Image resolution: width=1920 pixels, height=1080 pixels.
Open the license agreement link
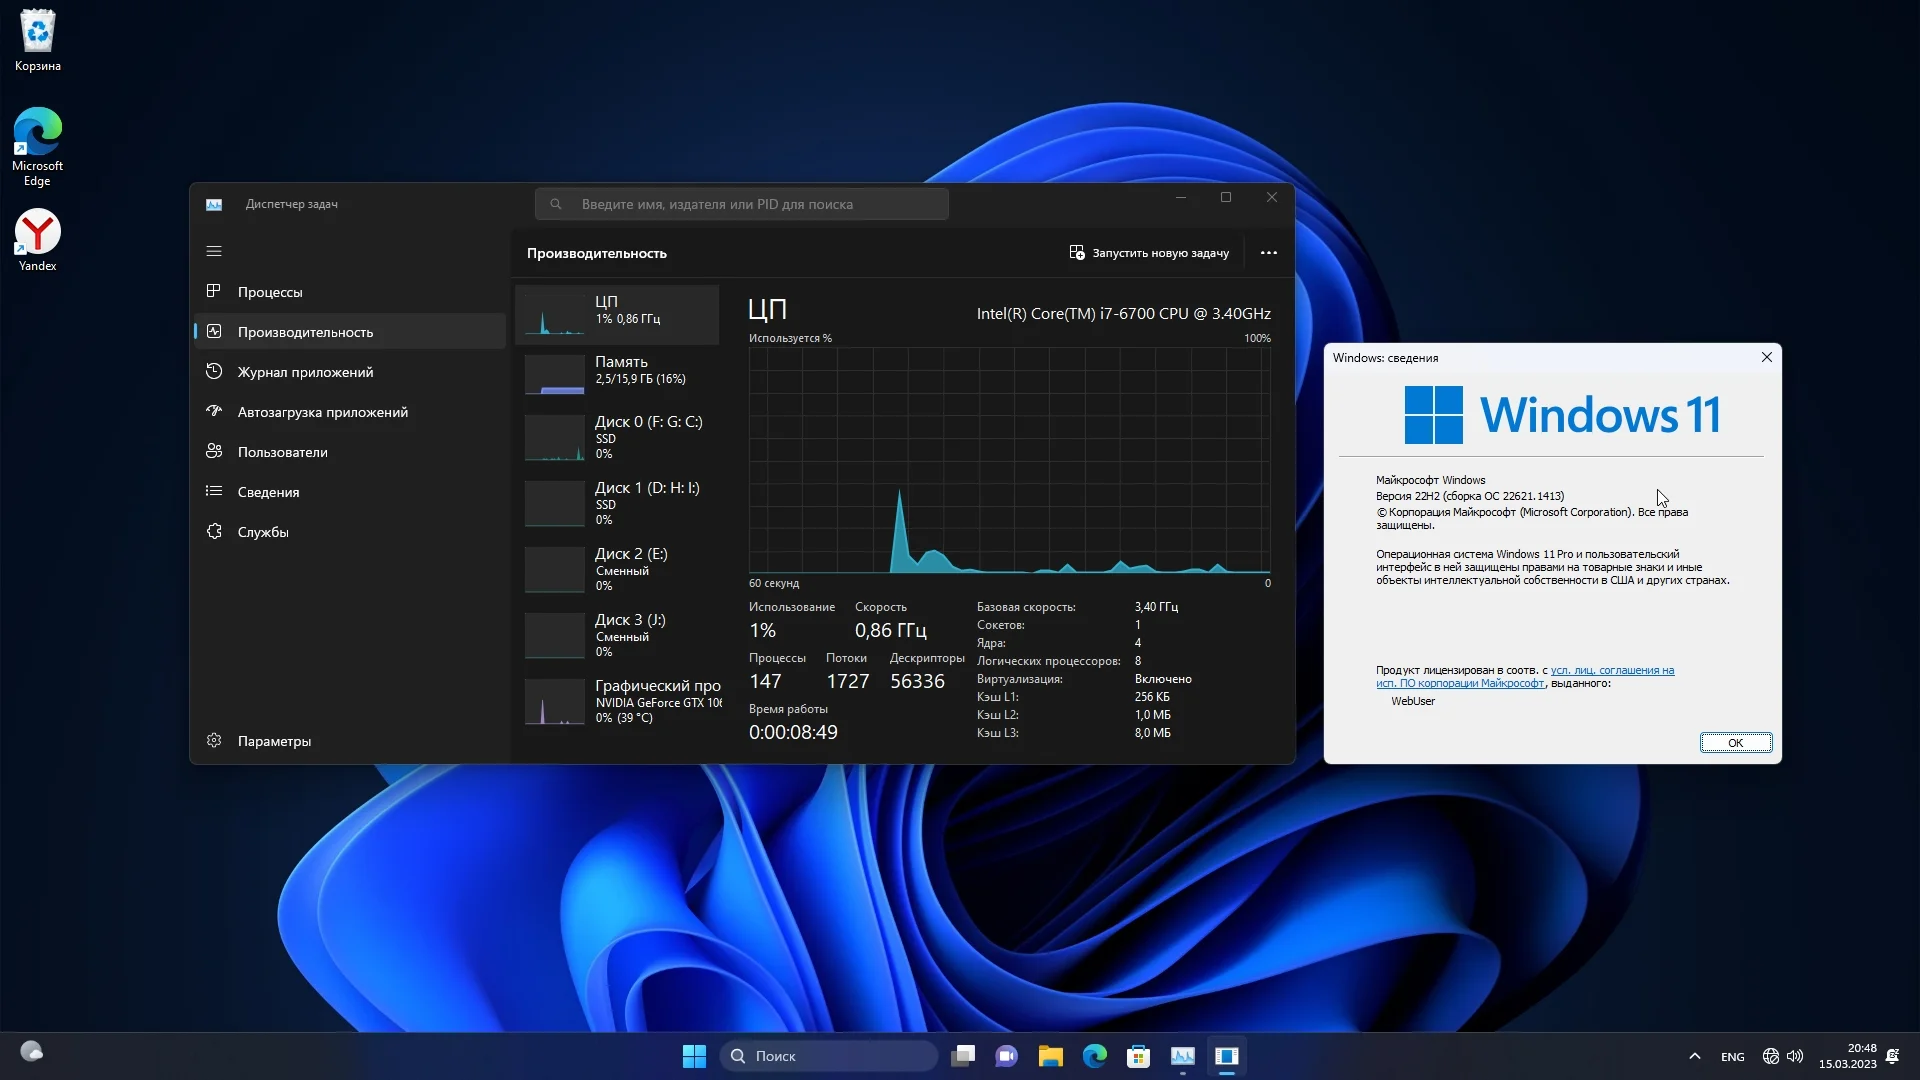tap(1611, 671)
